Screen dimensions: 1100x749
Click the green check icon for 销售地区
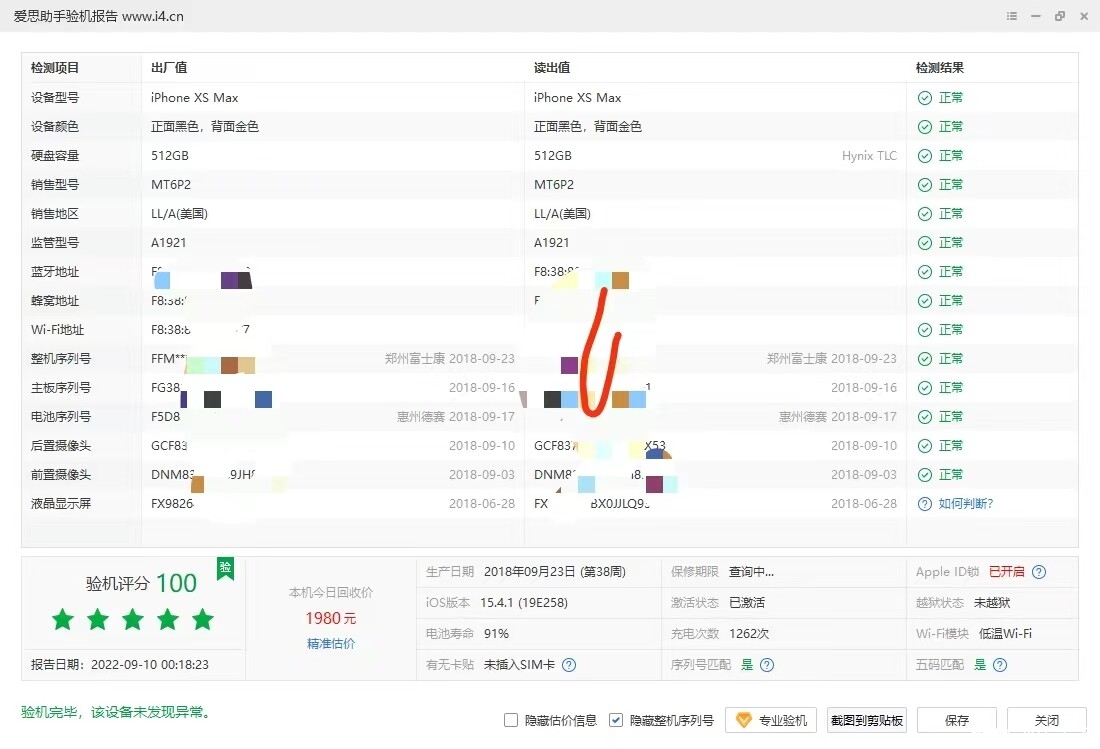pos(925,214)
